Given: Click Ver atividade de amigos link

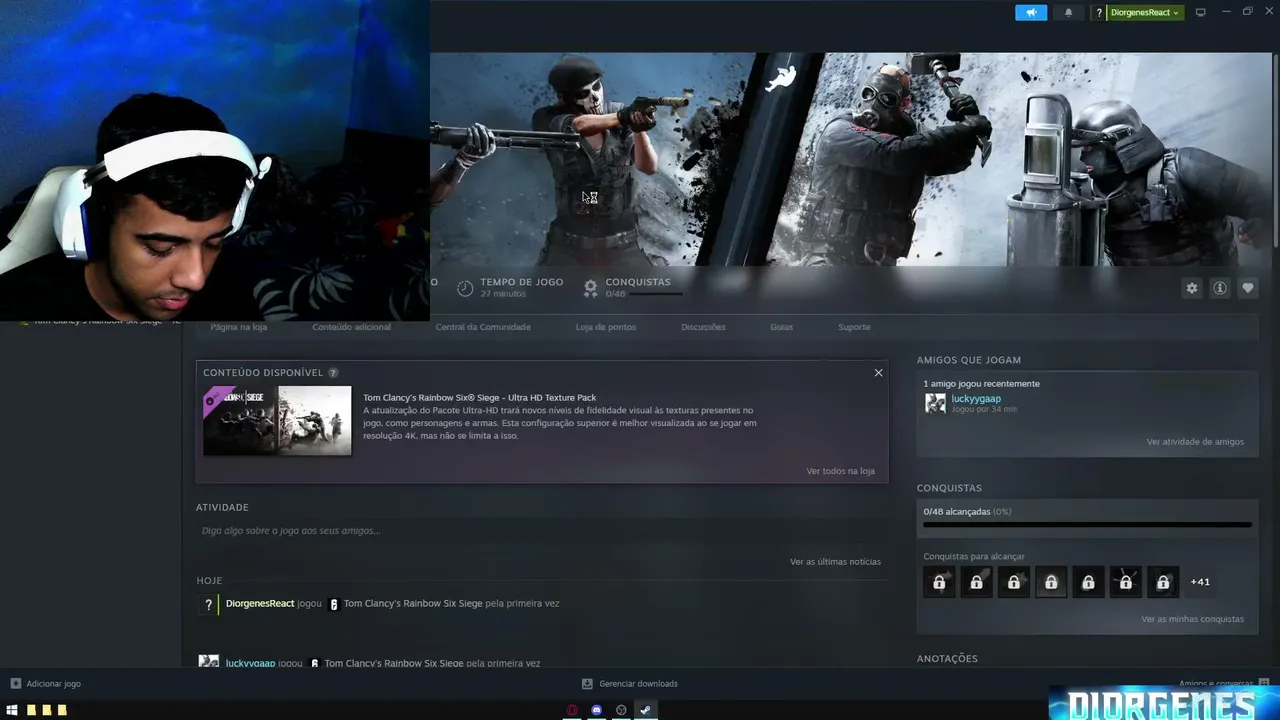Looking at the screenshot, I should [x=1195, y=442].
